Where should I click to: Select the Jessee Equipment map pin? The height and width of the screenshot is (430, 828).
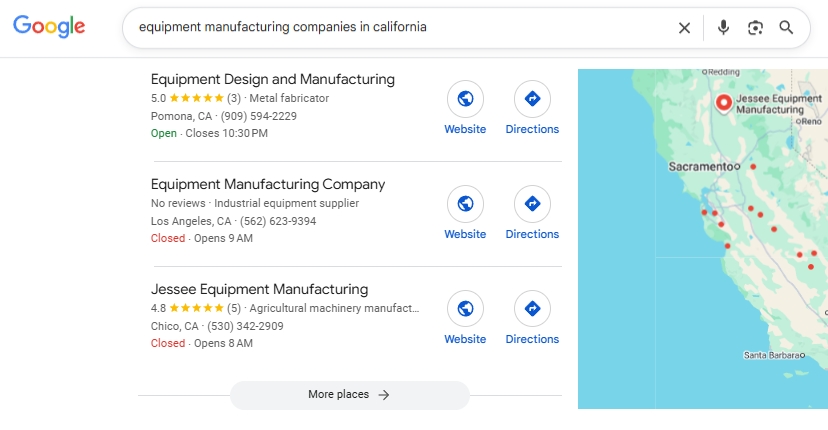pyautogui.click(x=723, y=102)
